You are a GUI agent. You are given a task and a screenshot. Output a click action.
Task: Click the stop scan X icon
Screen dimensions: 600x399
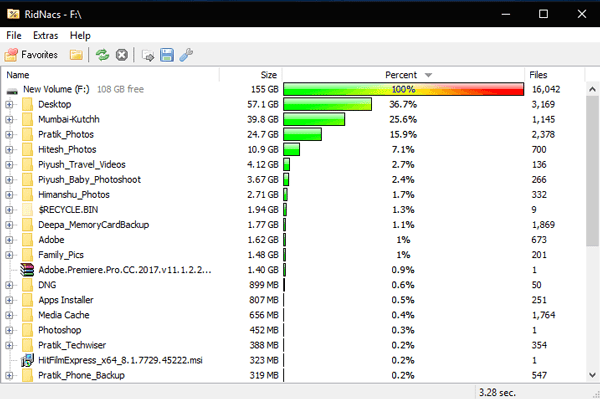[122, 55]
